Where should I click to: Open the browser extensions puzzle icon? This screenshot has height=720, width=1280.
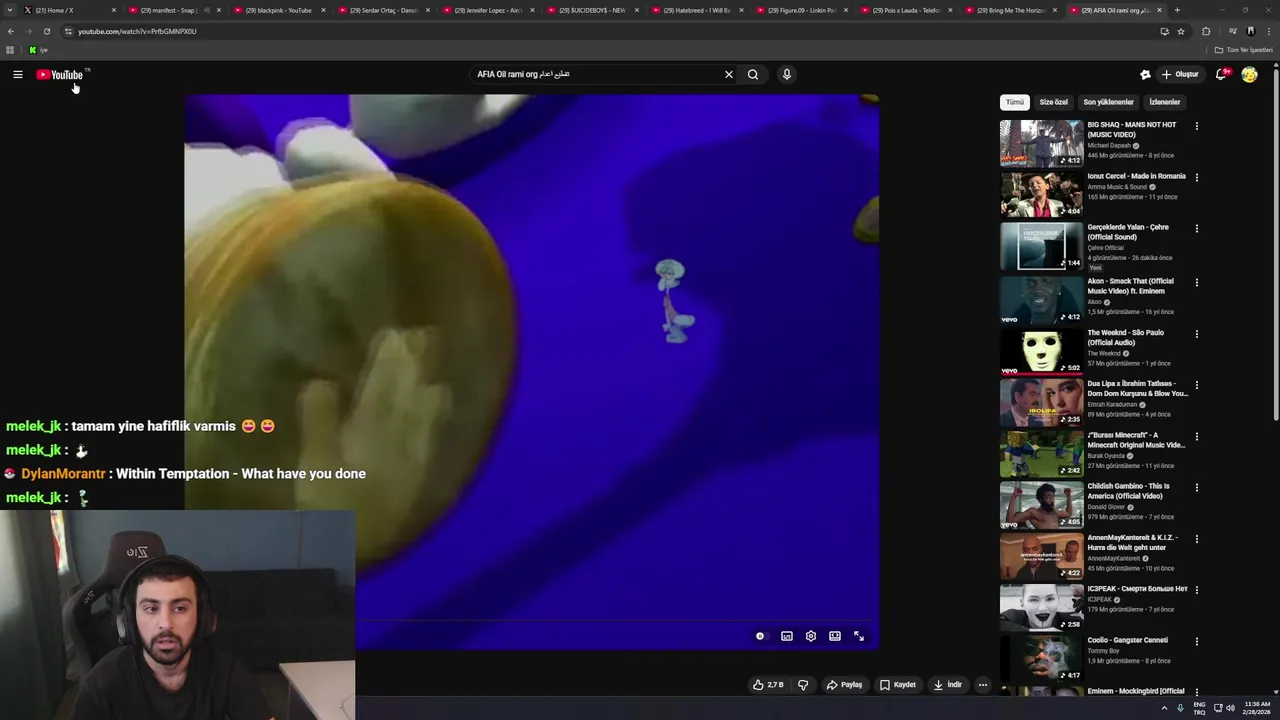tap(1206, 31)
